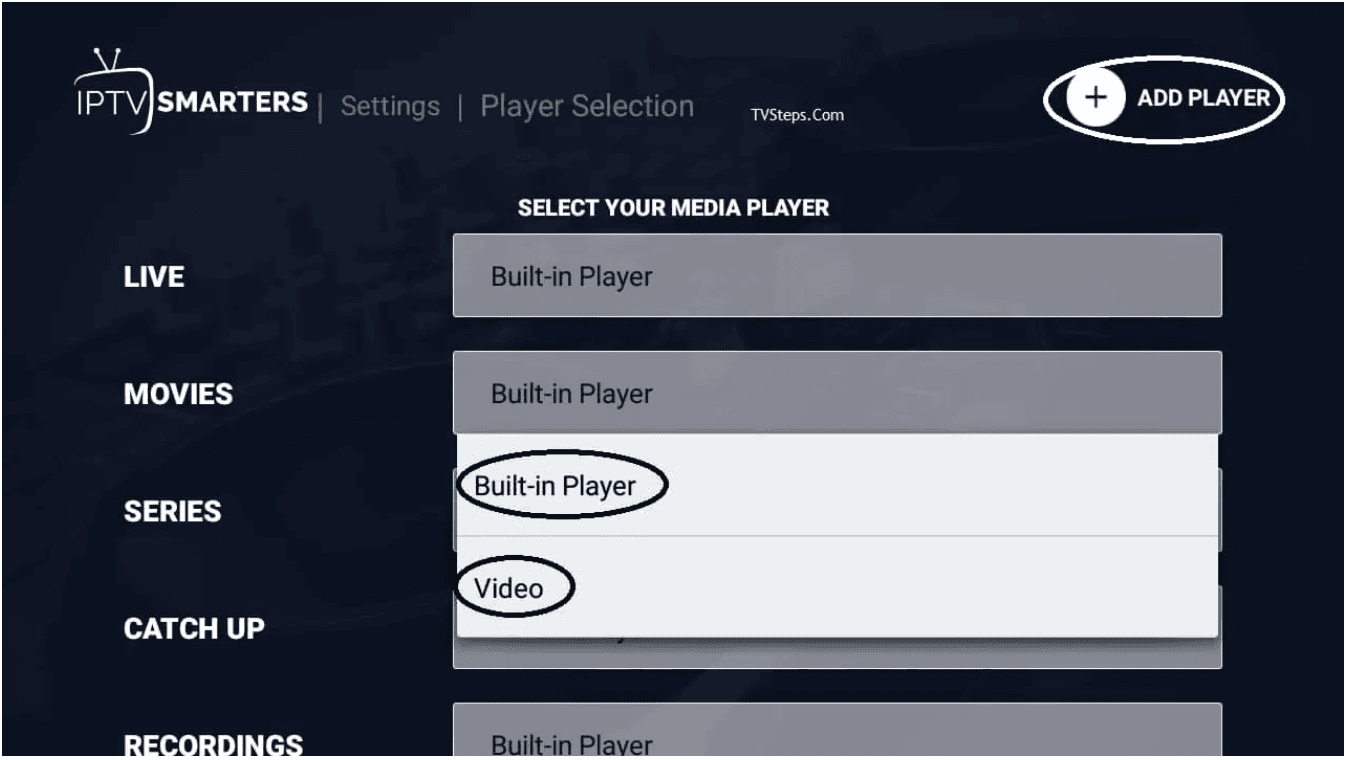Viewport: 1346px width, 760px height.
Task: Click the SERIES row label
Action: click(x=172, y=511)
